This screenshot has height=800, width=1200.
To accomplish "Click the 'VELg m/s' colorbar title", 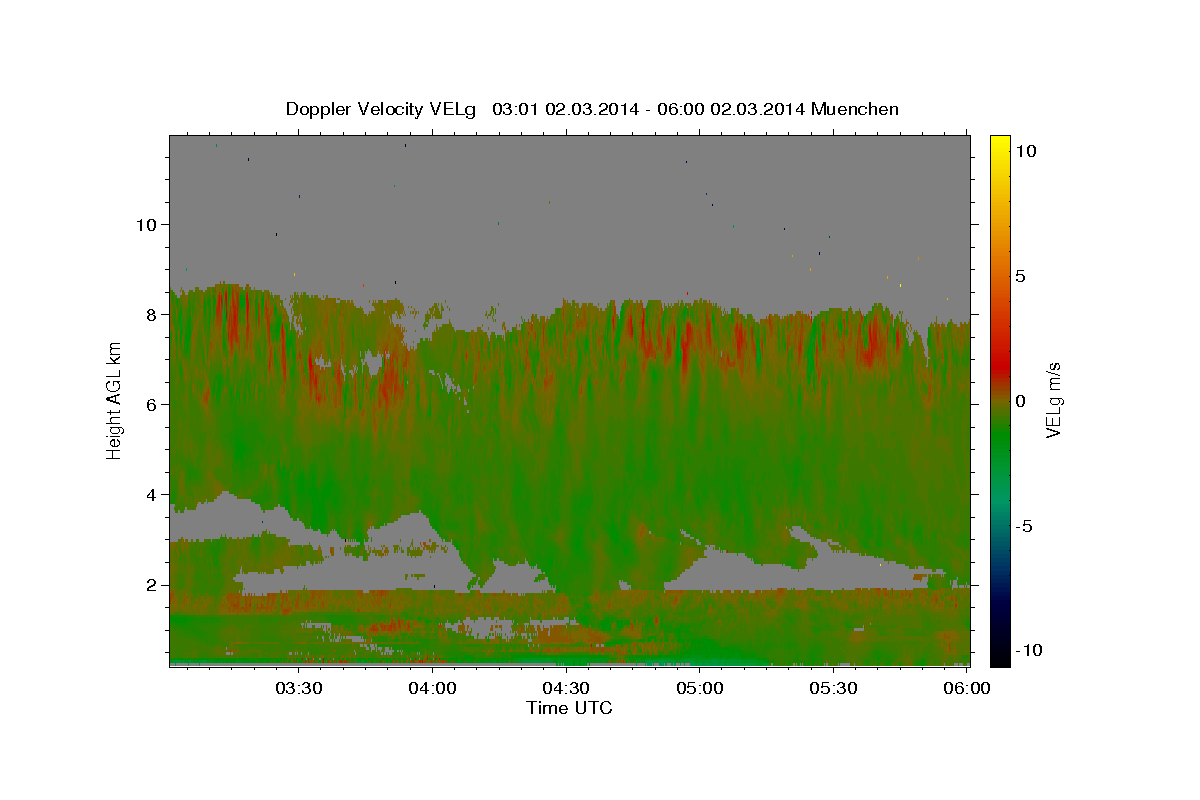I will pos(1054,401).
